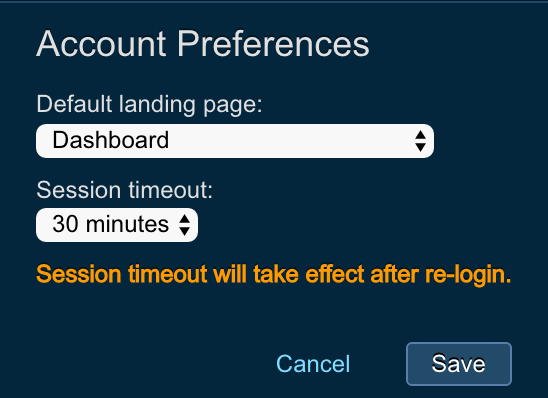Image resolution: width=548 pixels, height=398 pixels.
Task: Open the Default landing page dropdown
Action: pyautogui.click(x=235, y=141)
